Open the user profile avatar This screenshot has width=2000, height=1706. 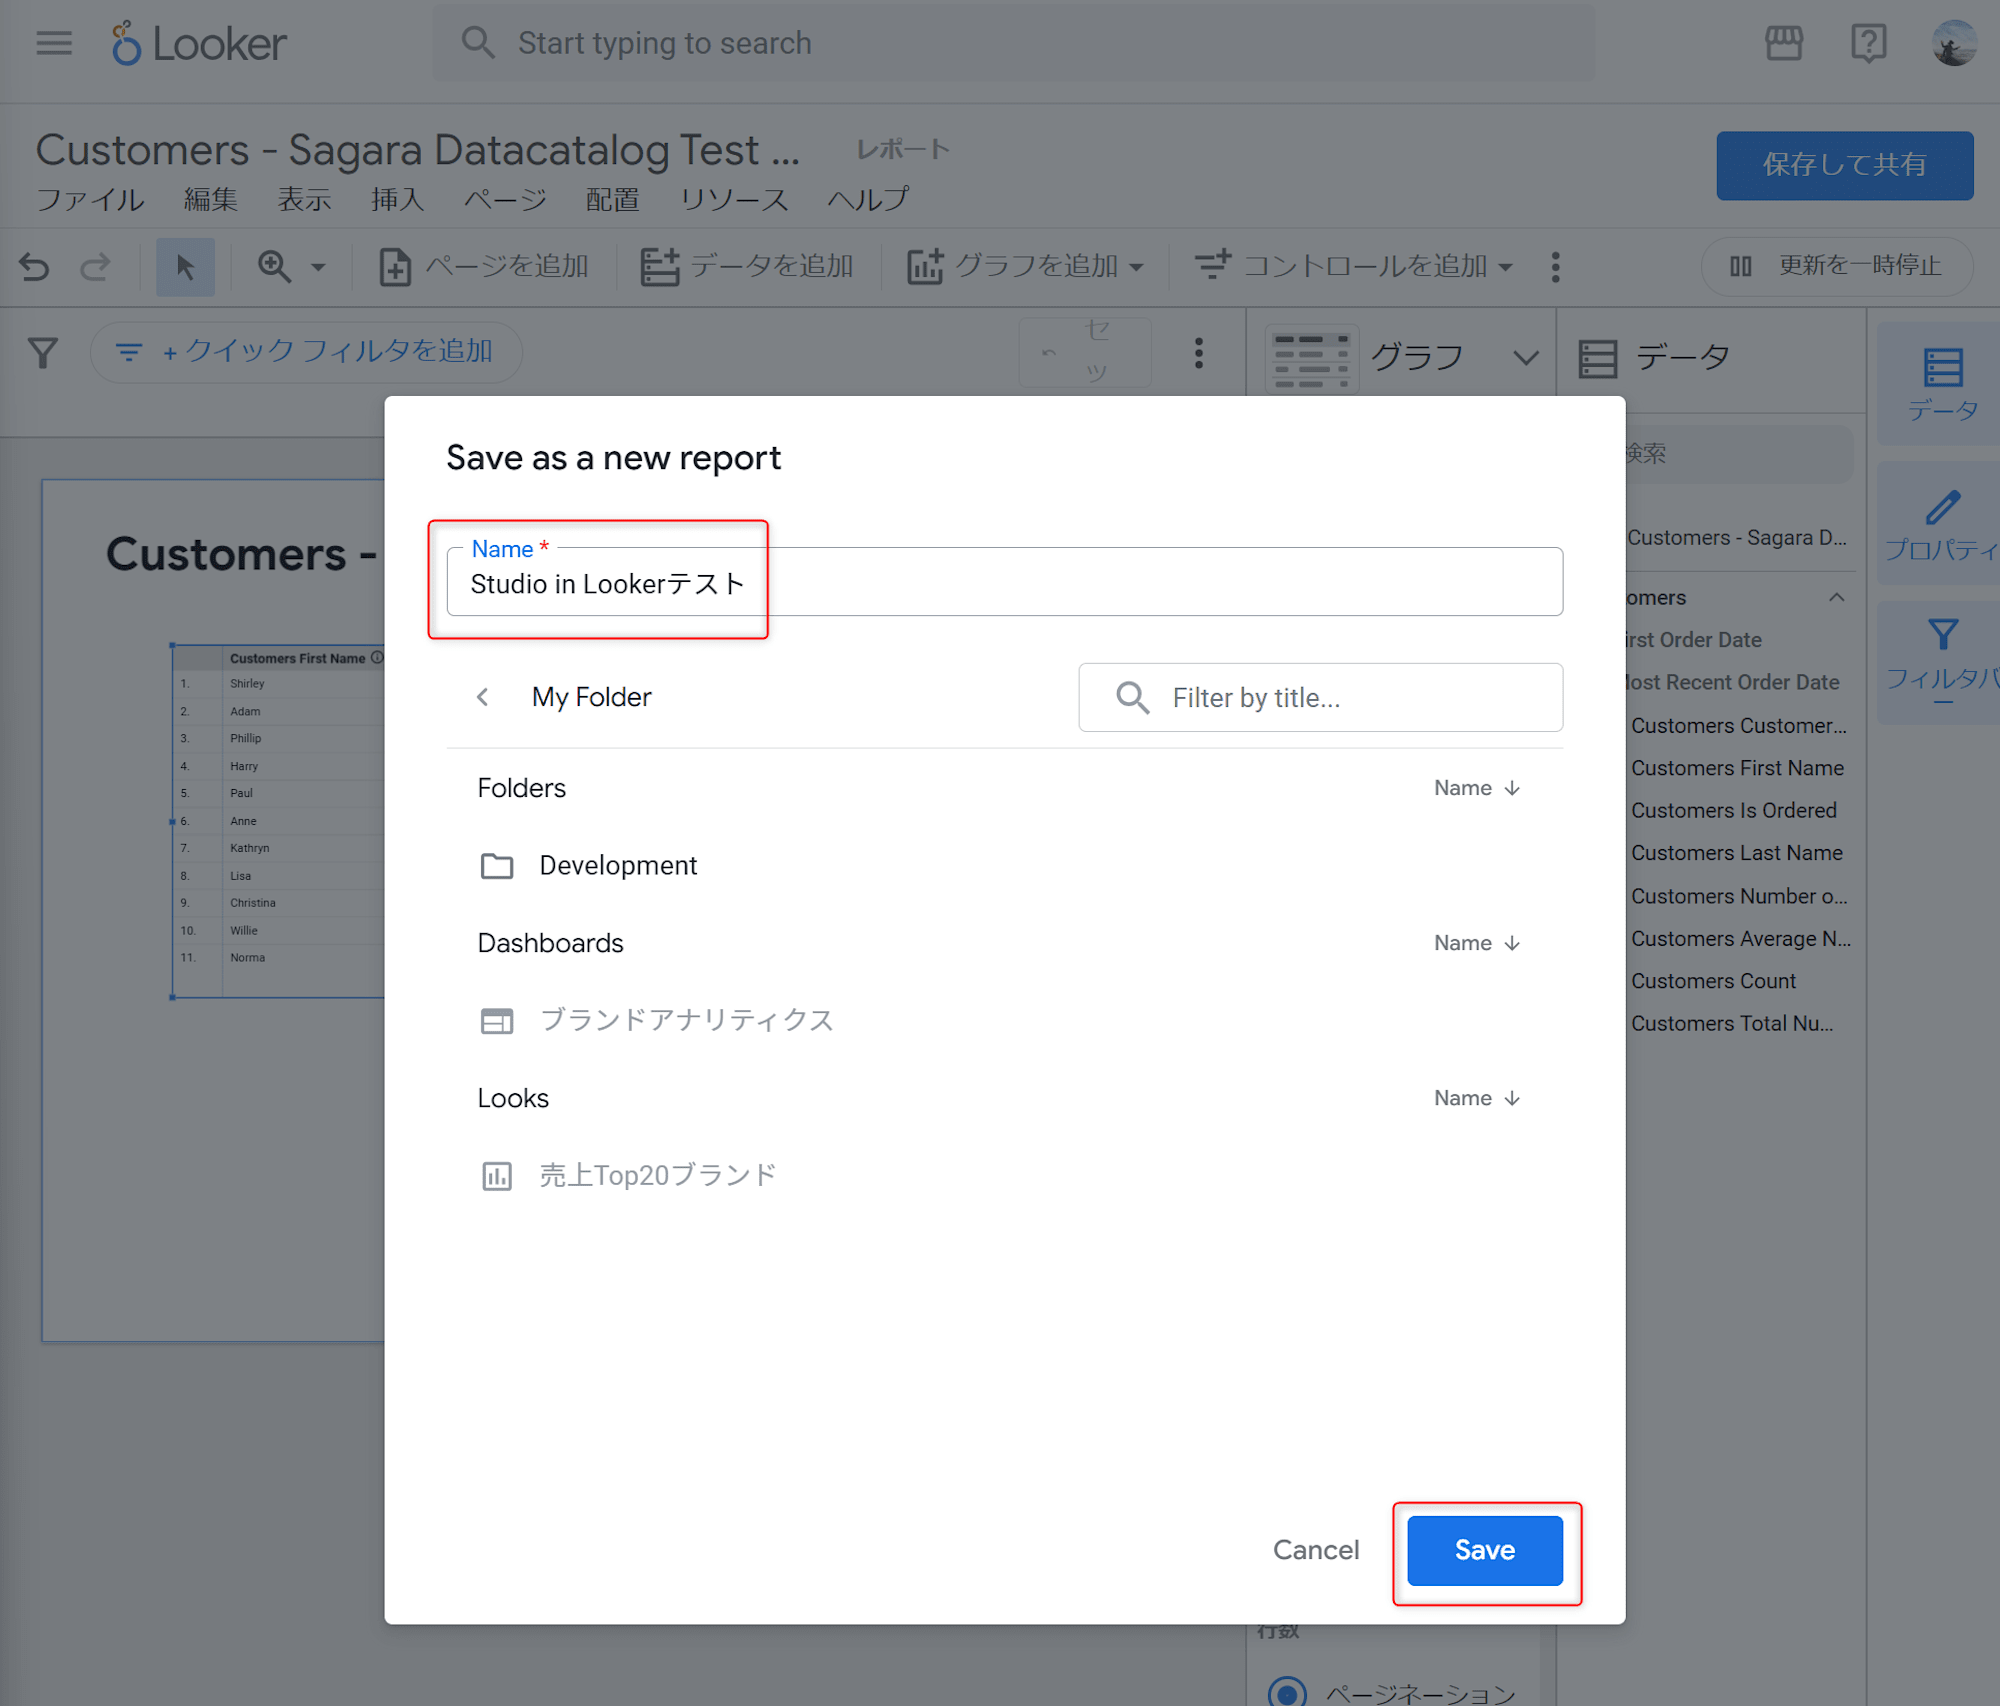(x=1954, y=43)
